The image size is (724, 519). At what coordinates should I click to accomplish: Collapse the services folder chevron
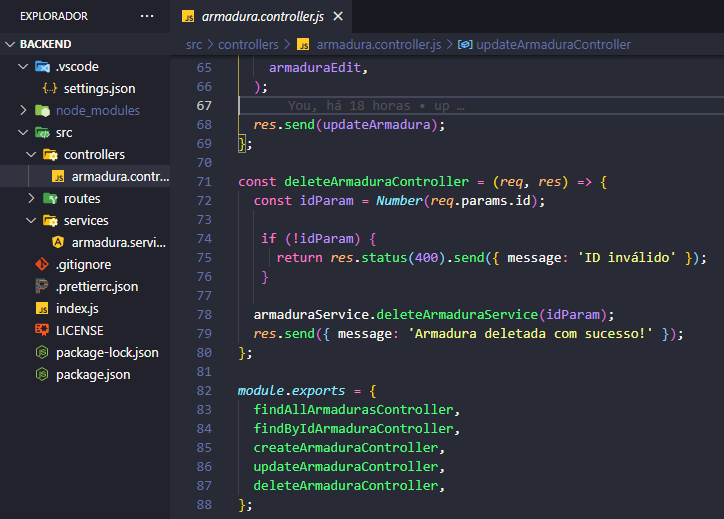click(31, 220)
